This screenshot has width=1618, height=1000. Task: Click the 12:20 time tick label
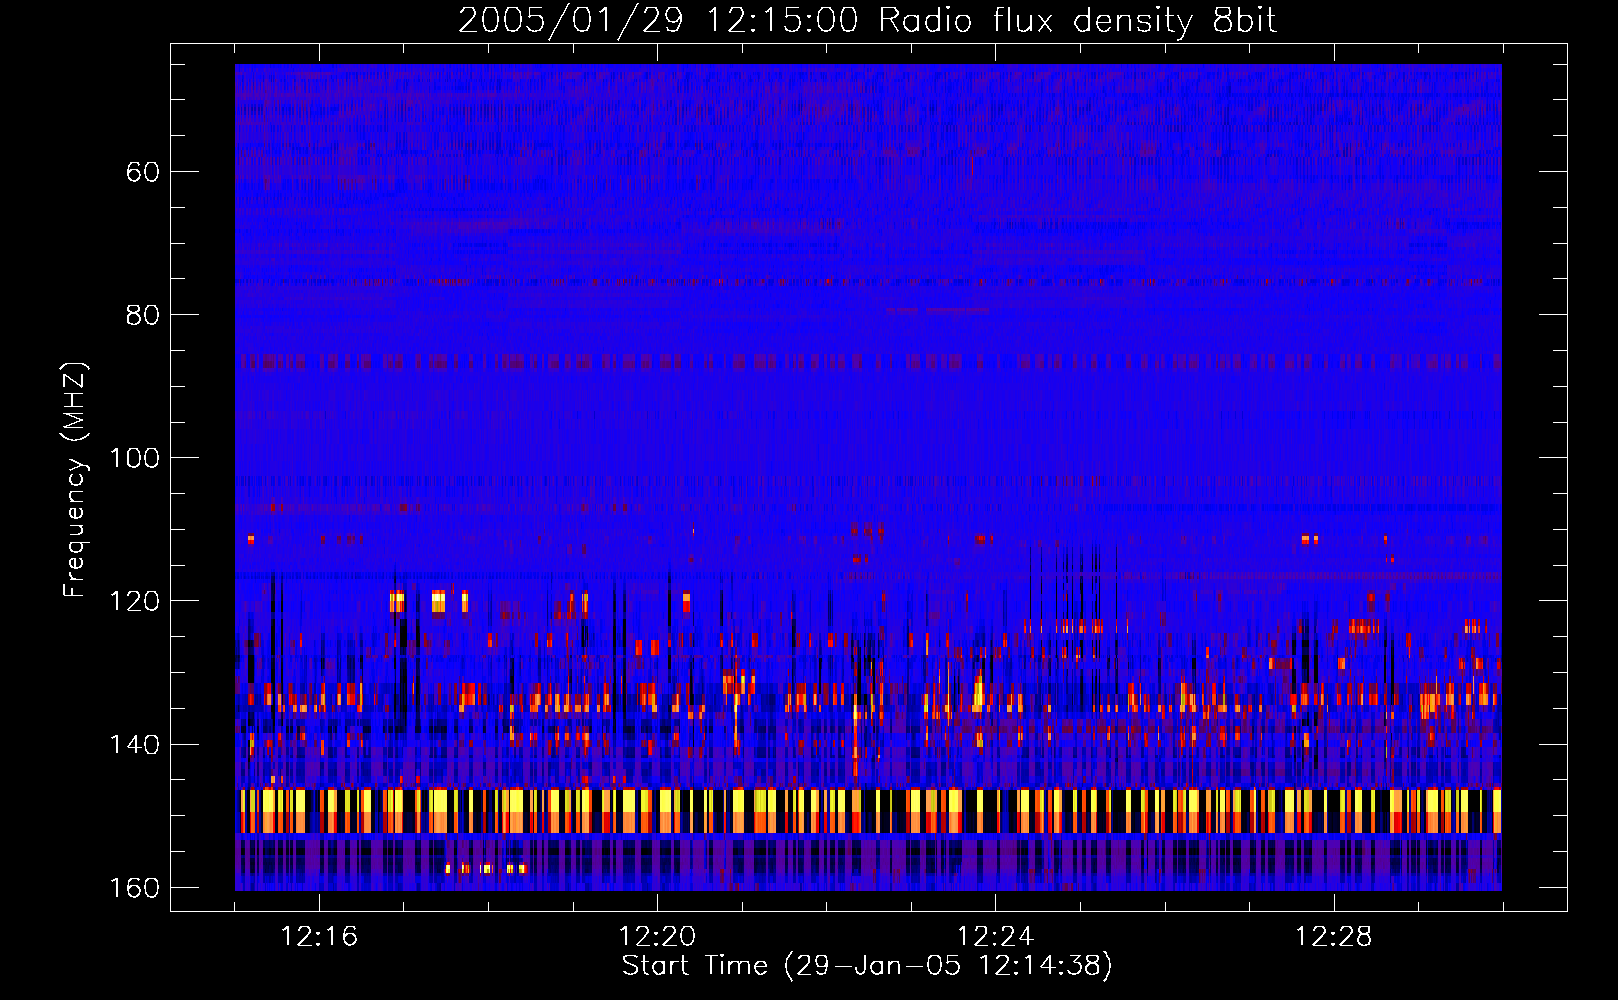(657, 937)
